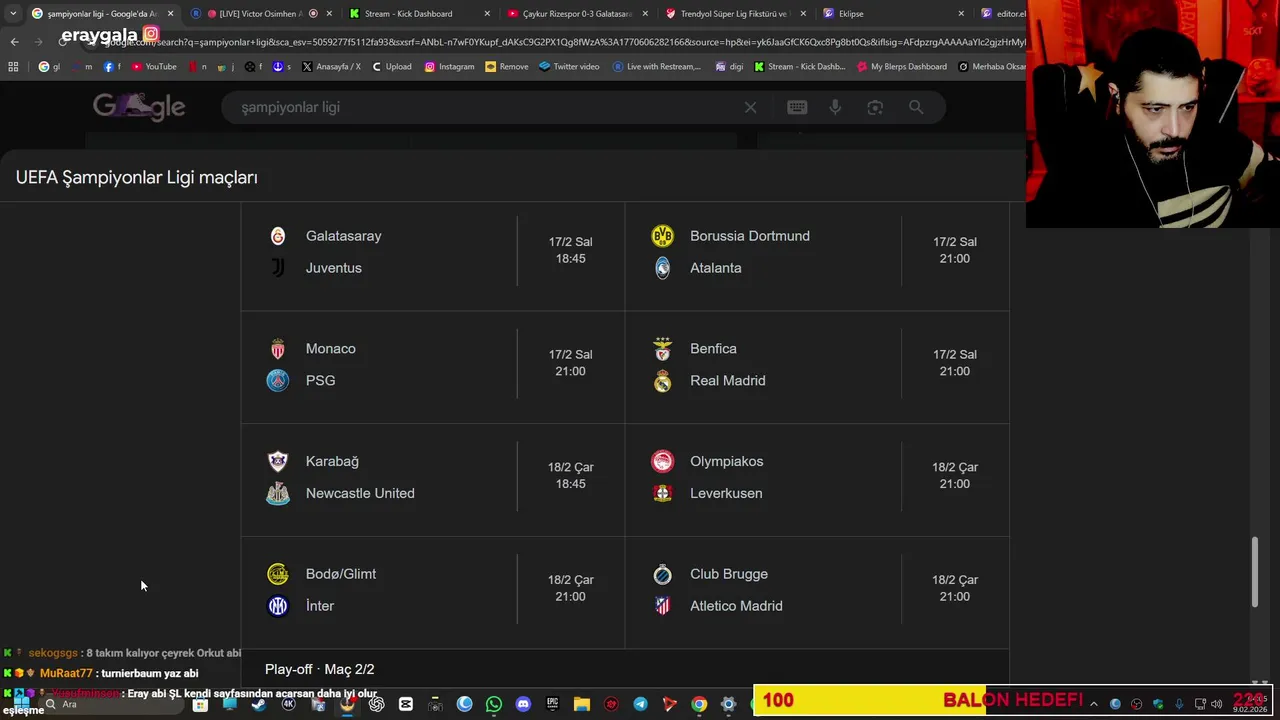The height and width of the screenshot is (720, 1280).
Task: Open the Galatasaray vs Juventus match
Action: pyautogui.click(x=433, y=252)
